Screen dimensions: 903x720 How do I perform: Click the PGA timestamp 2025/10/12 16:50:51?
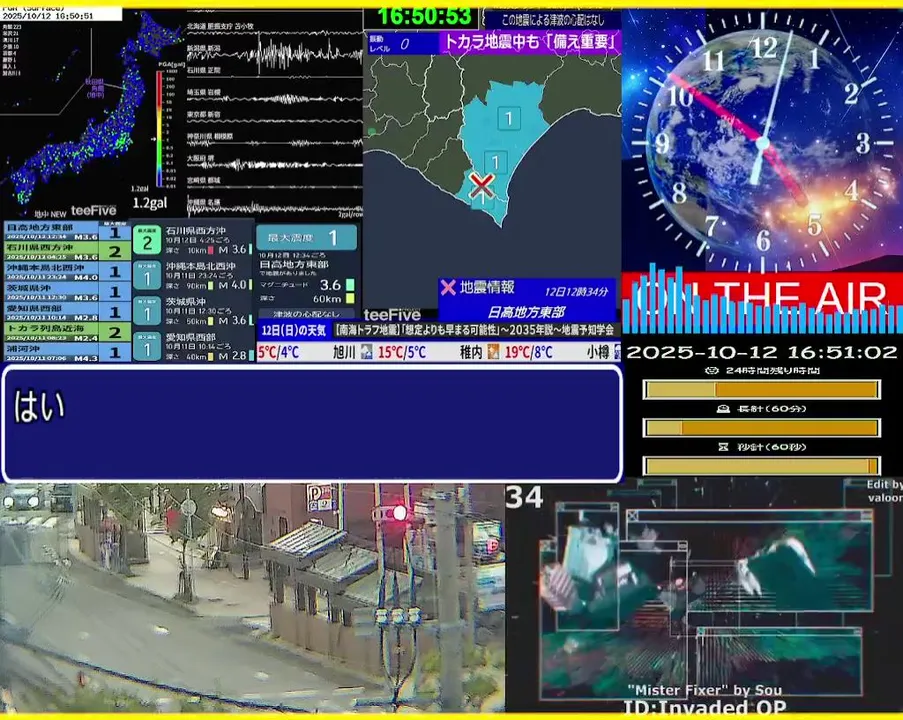click(48, 16)
